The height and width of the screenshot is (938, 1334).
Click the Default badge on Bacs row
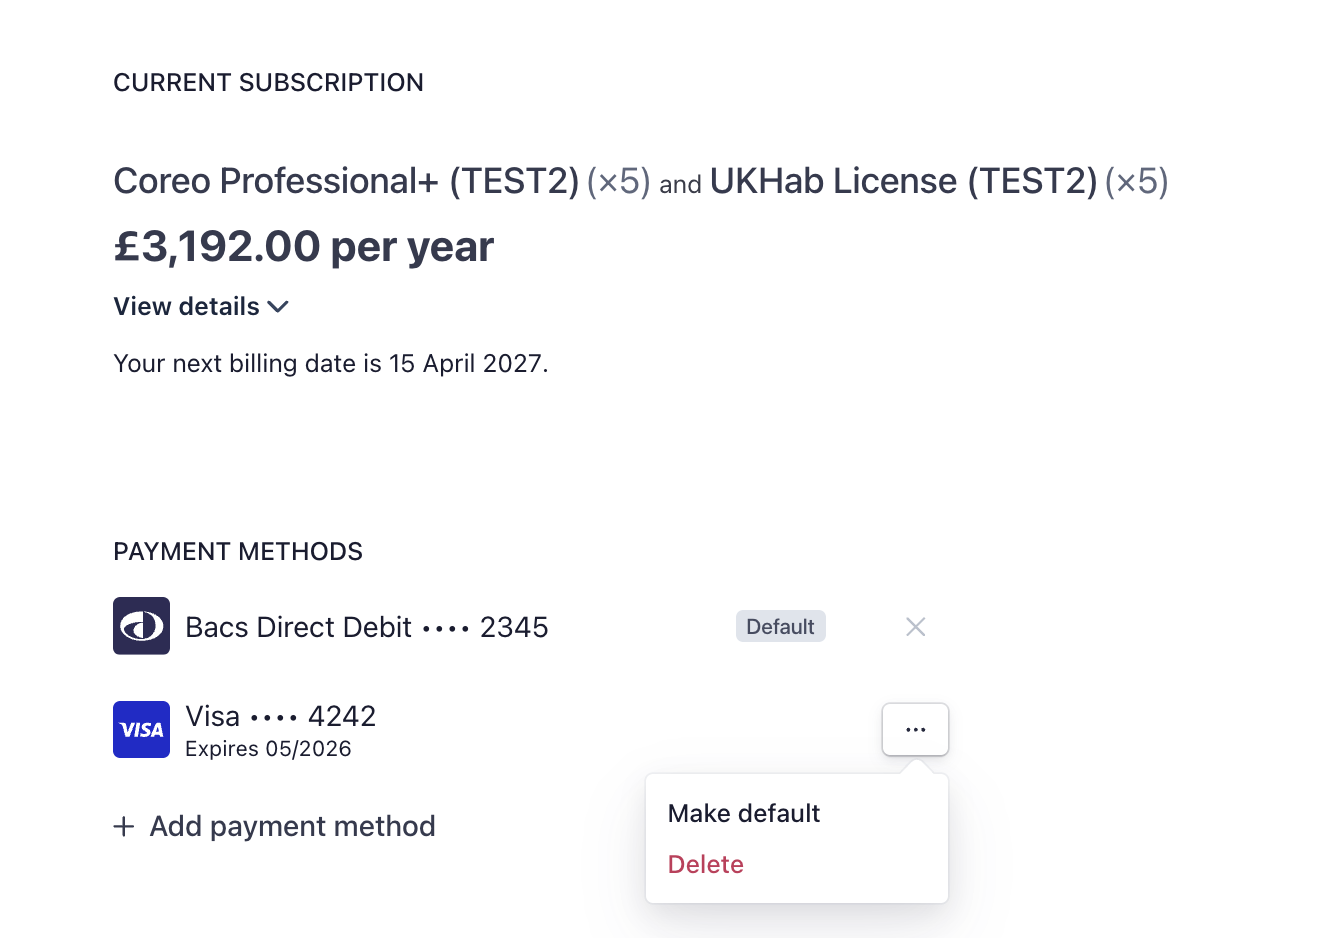tap(780, 627)
